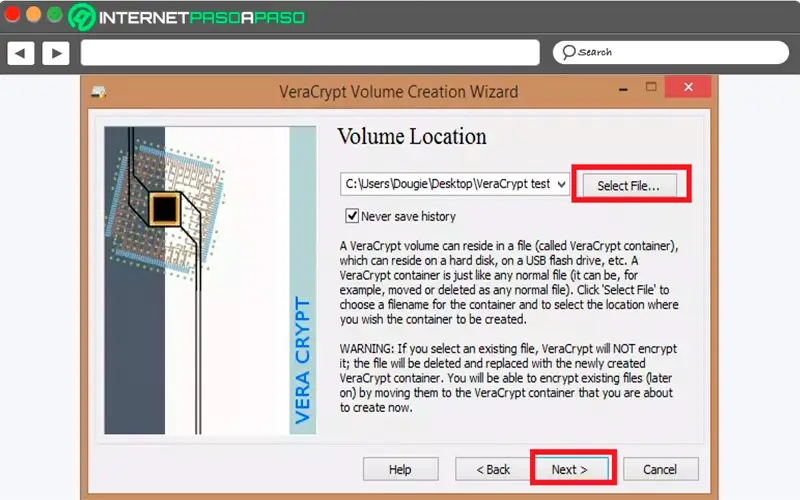Go back with the < Back button
This screenshot has height=500, width=800.
pos(493,469)
